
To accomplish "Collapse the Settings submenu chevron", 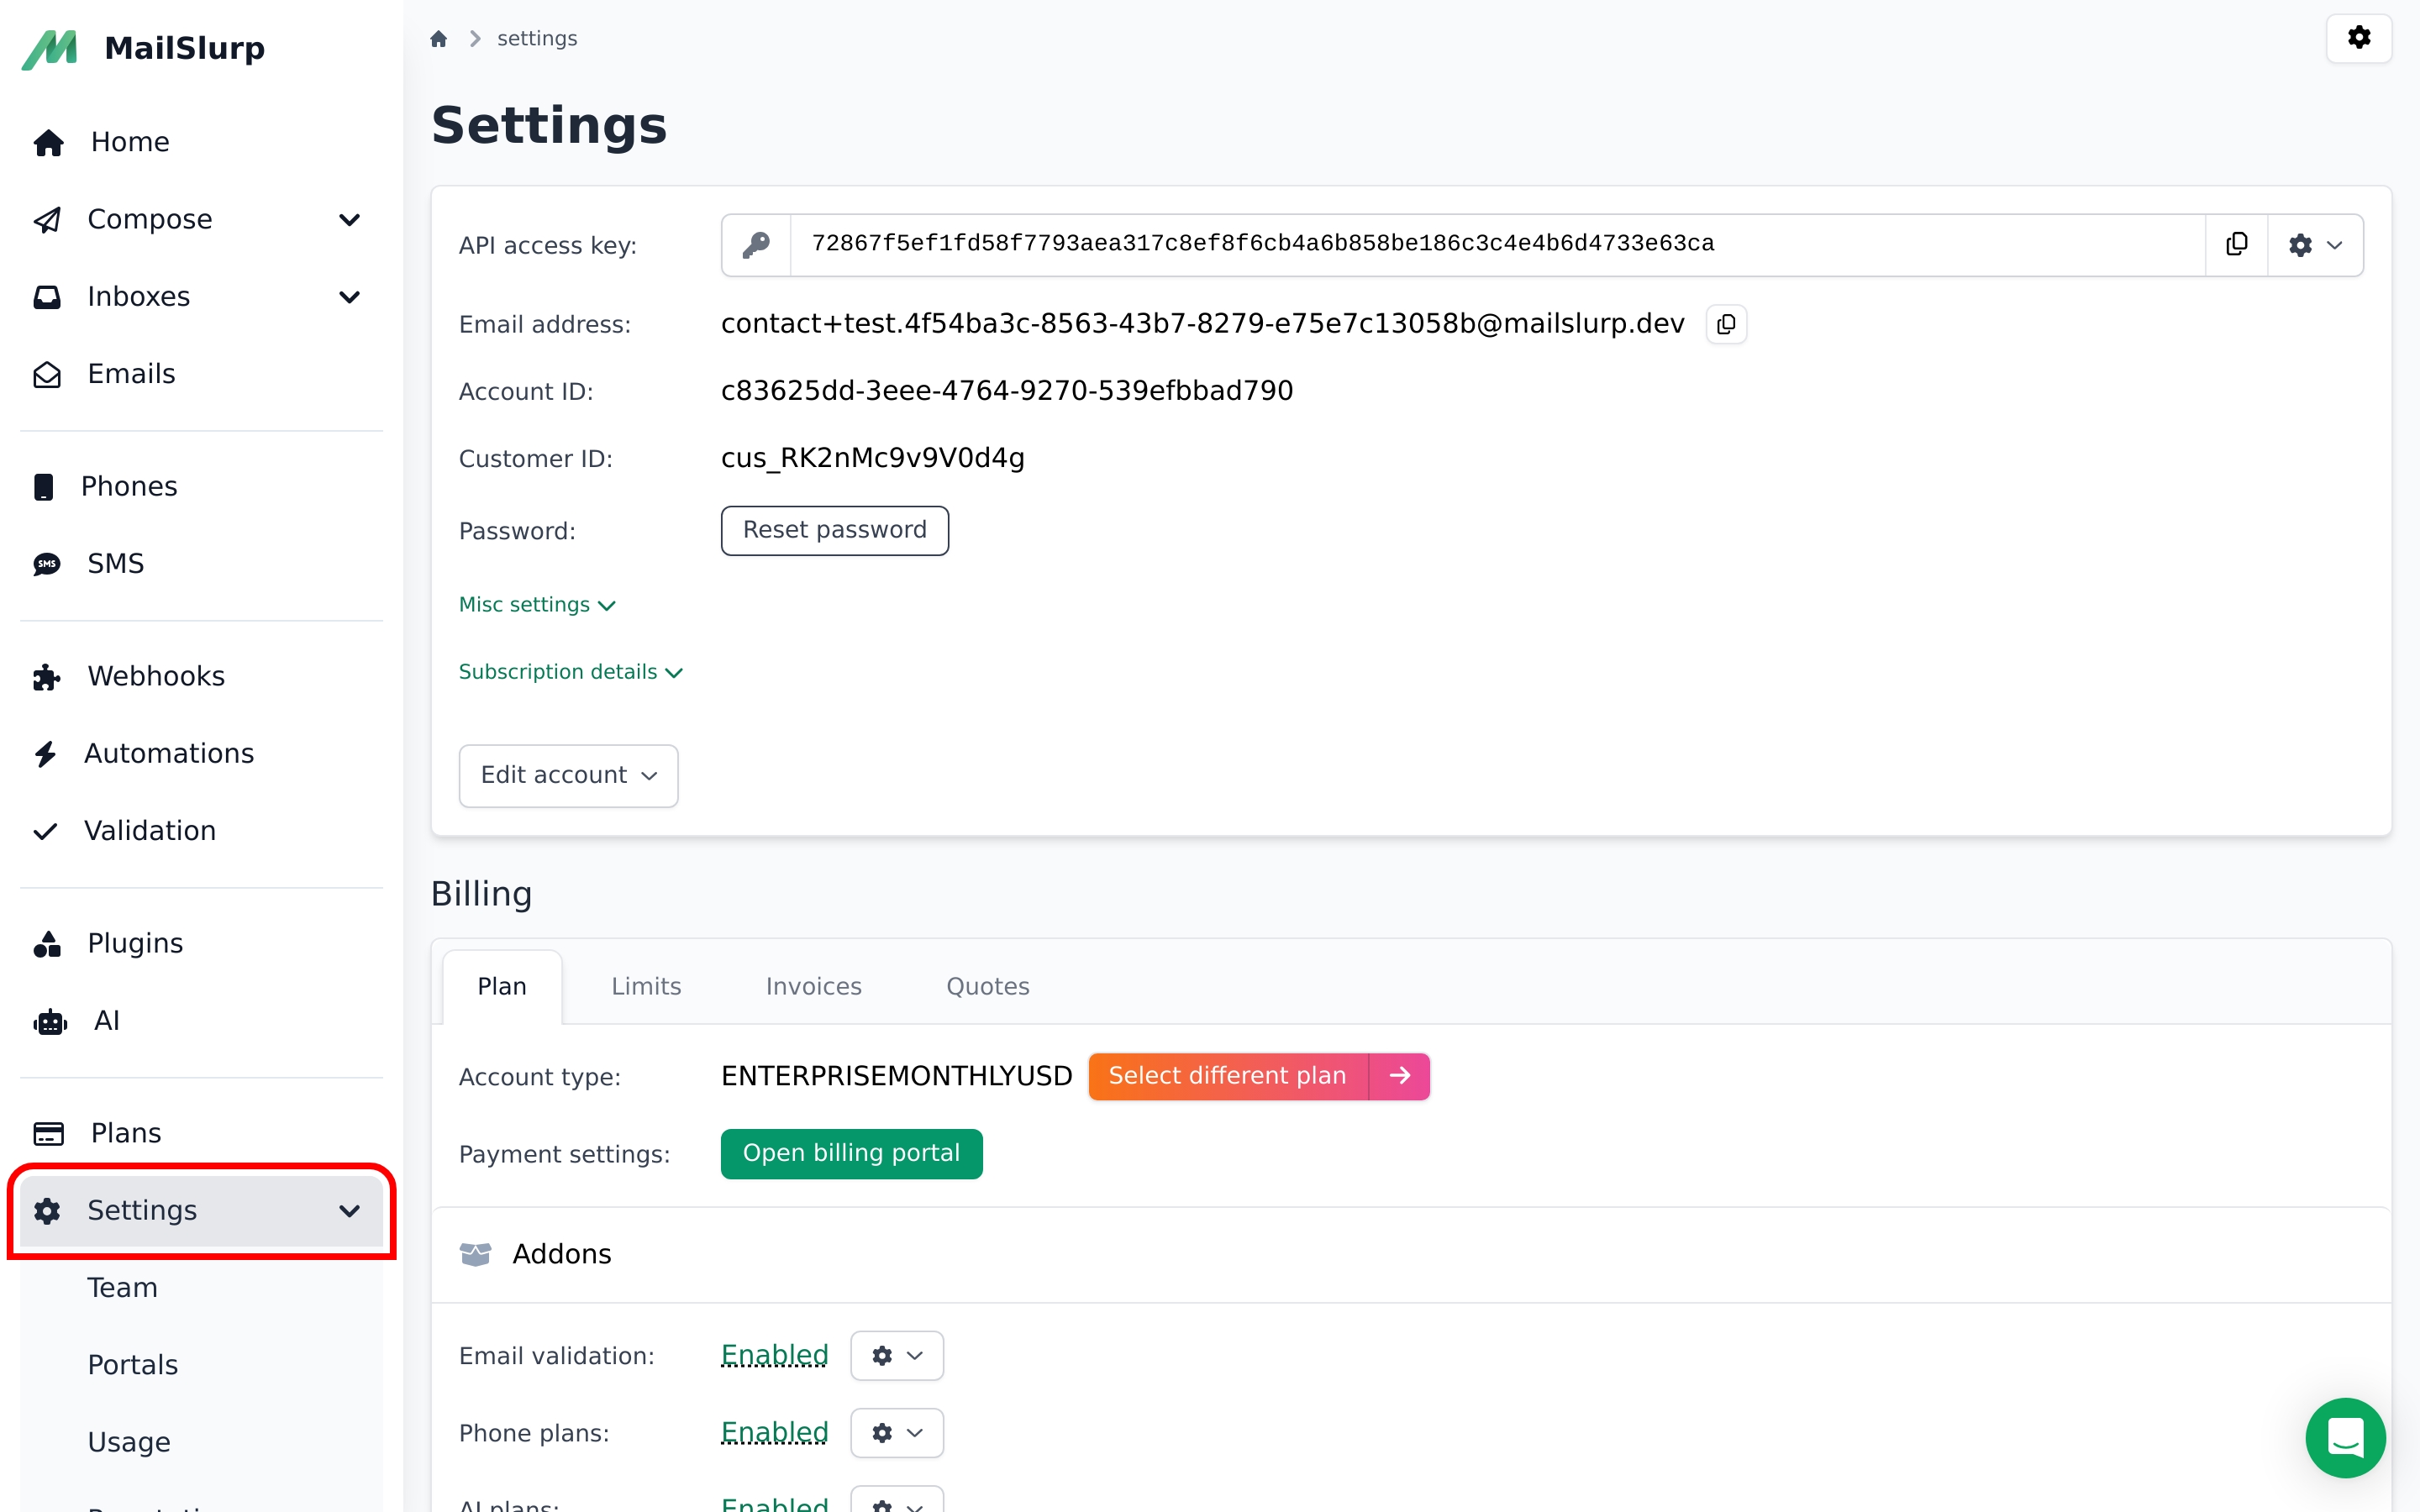I will point(349,1211).
